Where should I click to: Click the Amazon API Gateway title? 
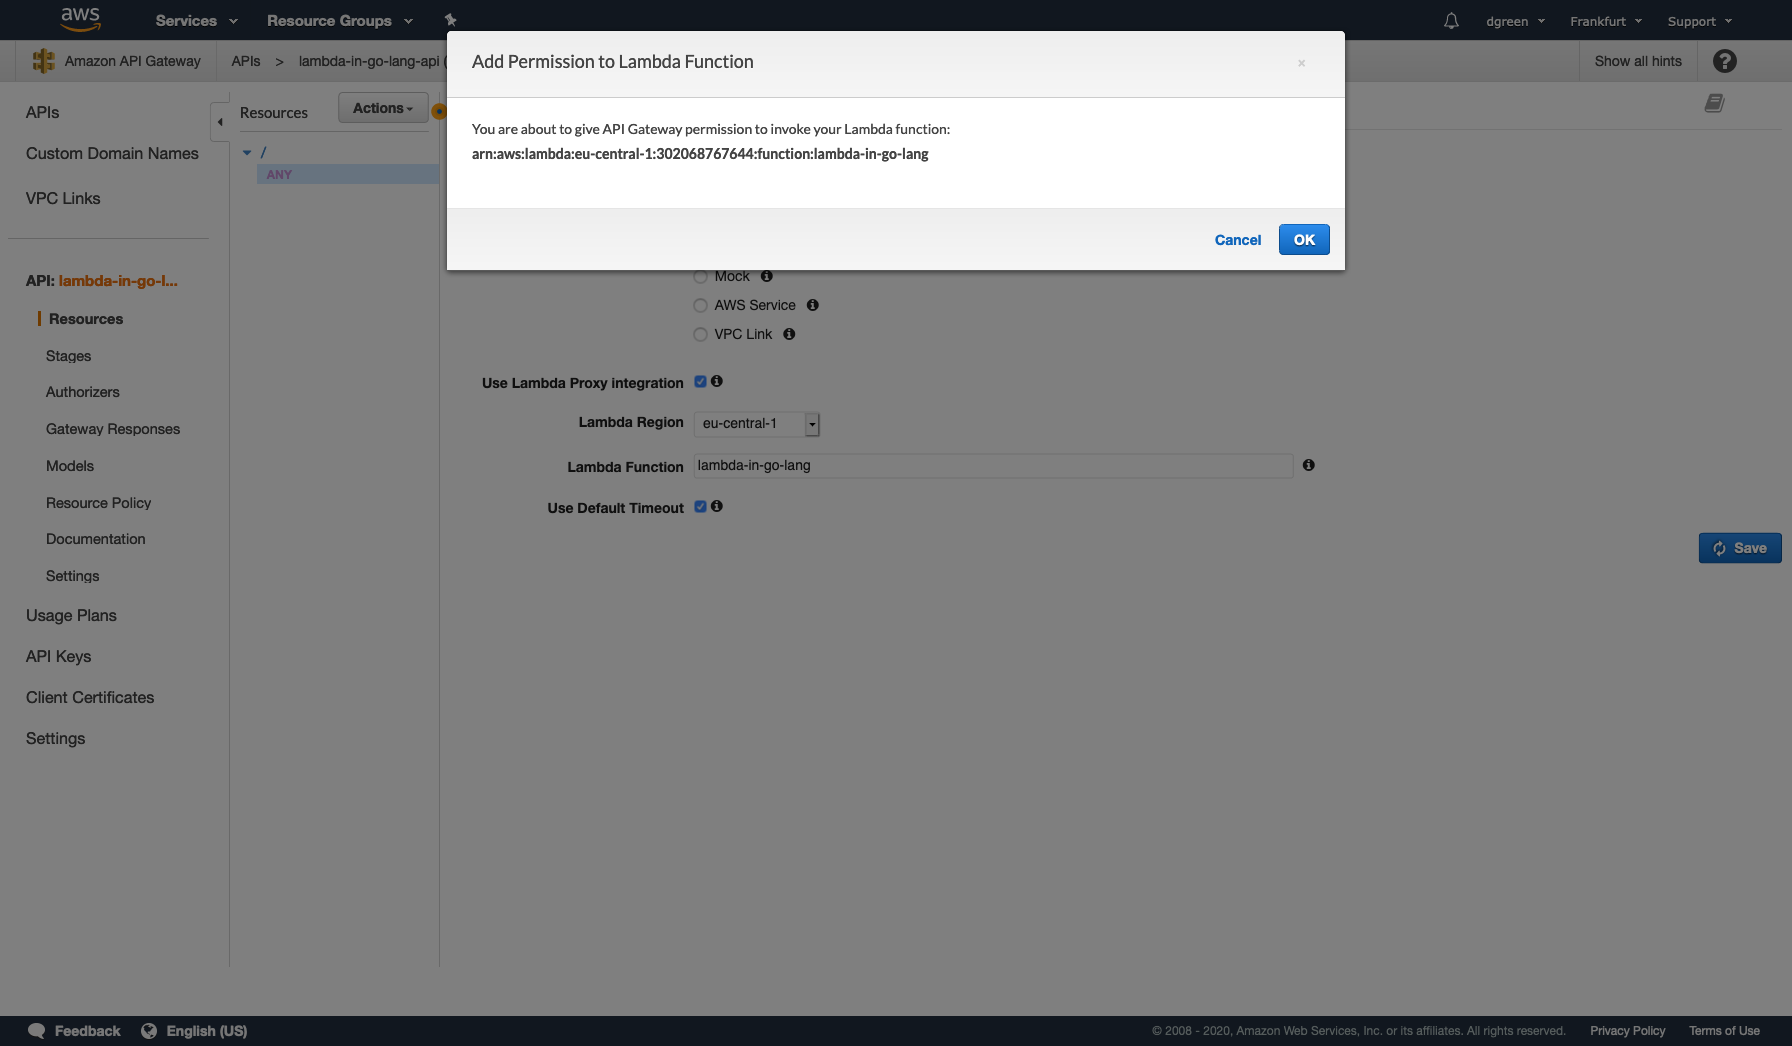(x=132, y=61)
